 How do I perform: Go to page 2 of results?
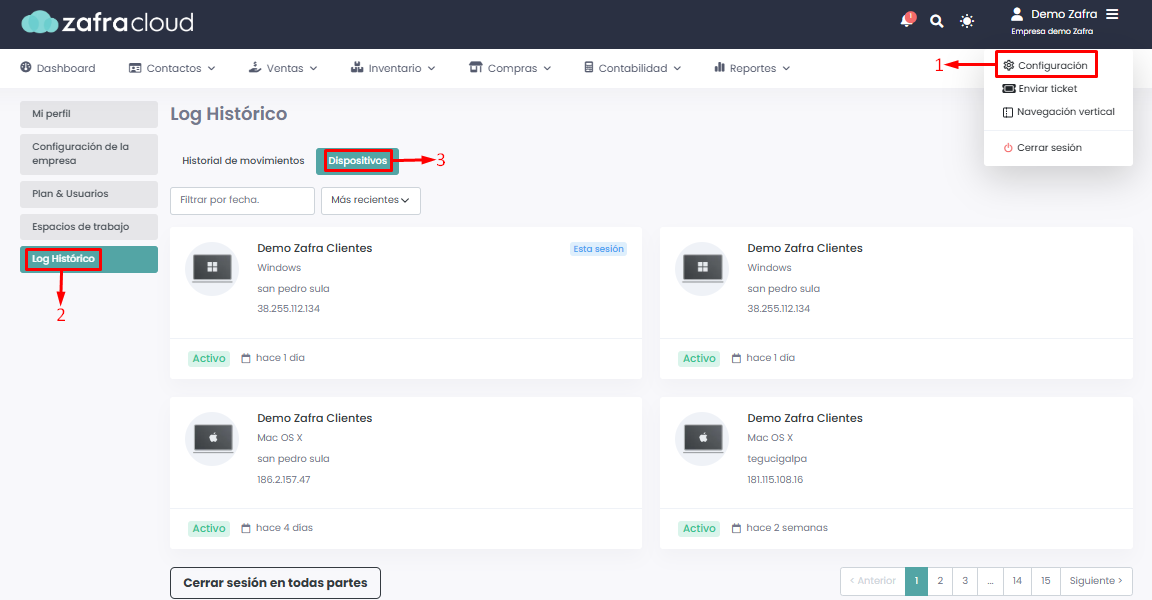point(940,581)
